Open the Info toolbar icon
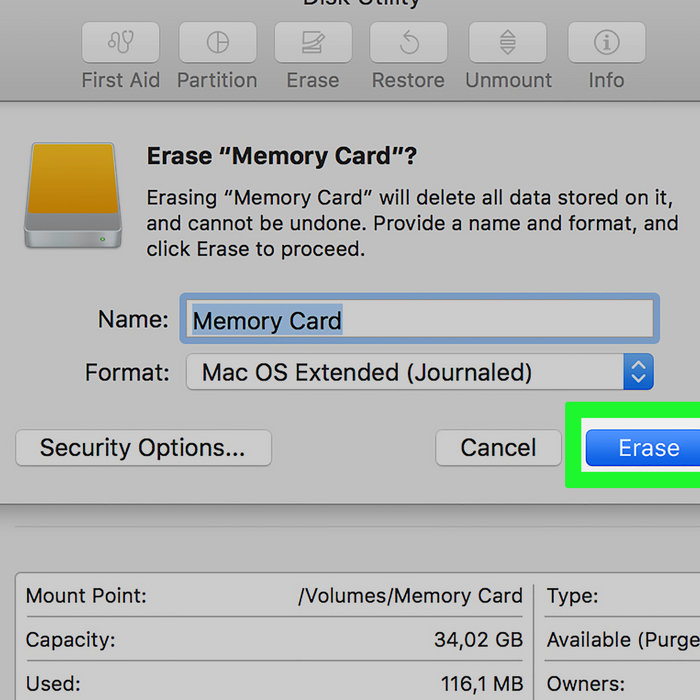The height and width of the screenshot is (700, 700). (606, 42)
